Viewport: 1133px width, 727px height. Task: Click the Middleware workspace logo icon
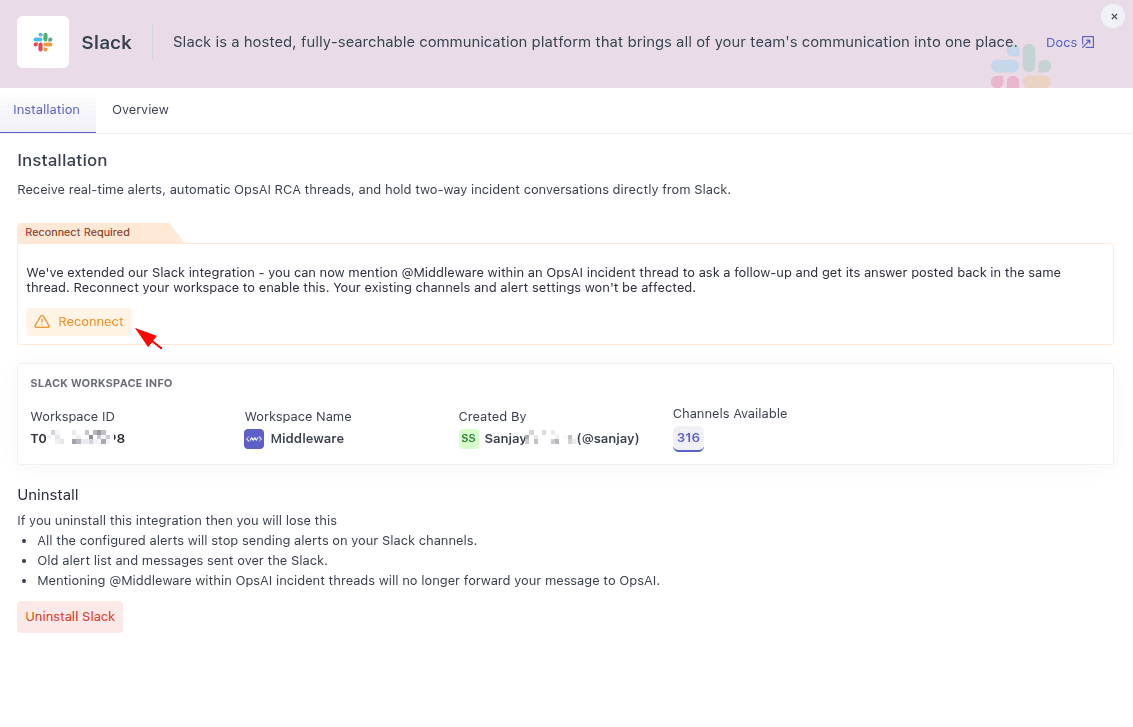[254, 439]
